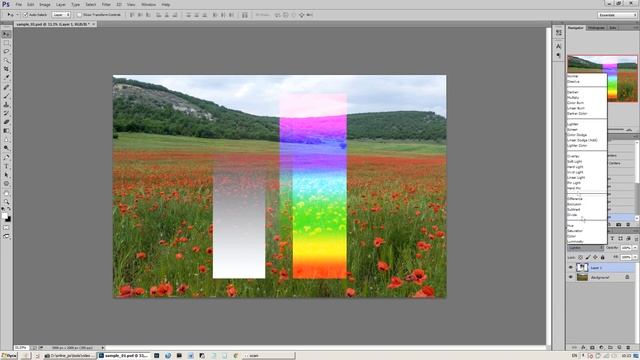The width and height of the screenshot is (640, 360).
Task: Click the delete layer trash icon
Action: coord(628,347)
